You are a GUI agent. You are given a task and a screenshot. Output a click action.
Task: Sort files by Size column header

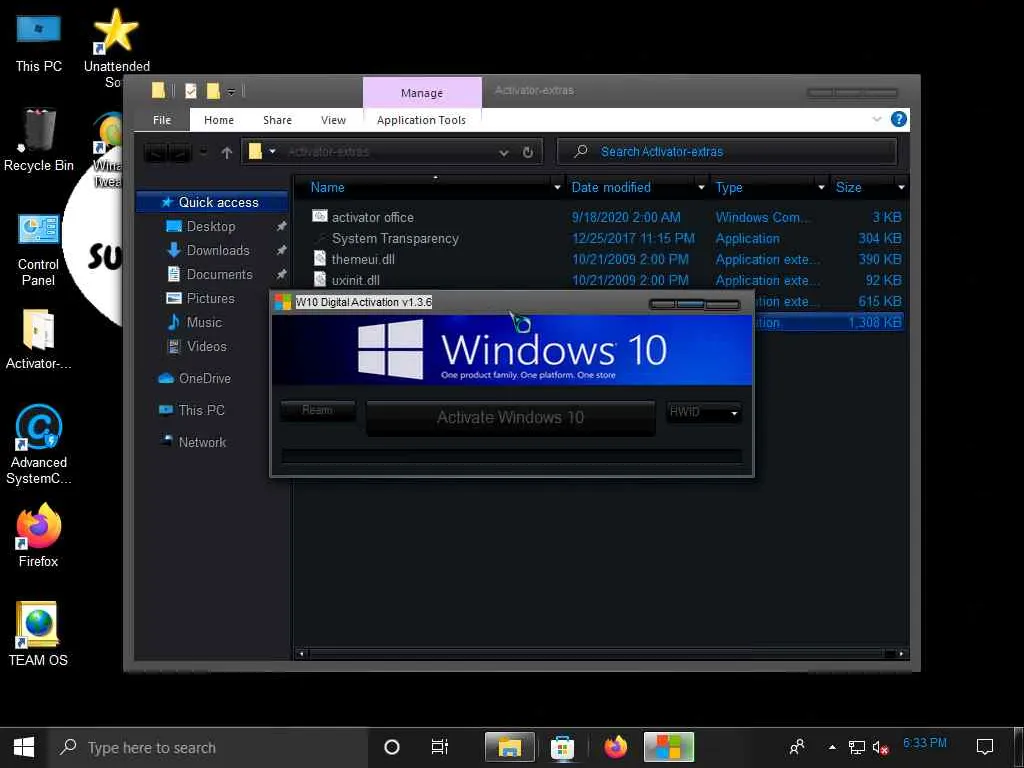[x=848, y=187]
